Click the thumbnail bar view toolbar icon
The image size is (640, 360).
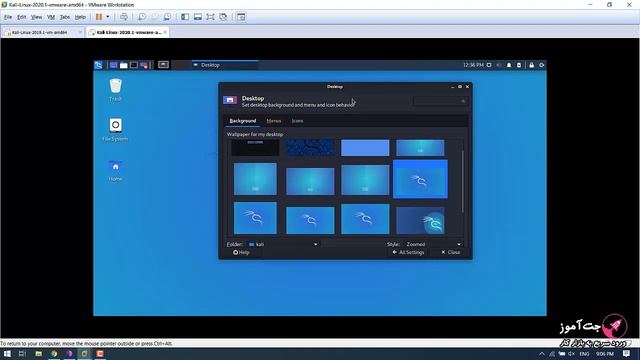[x=198, y=17]
